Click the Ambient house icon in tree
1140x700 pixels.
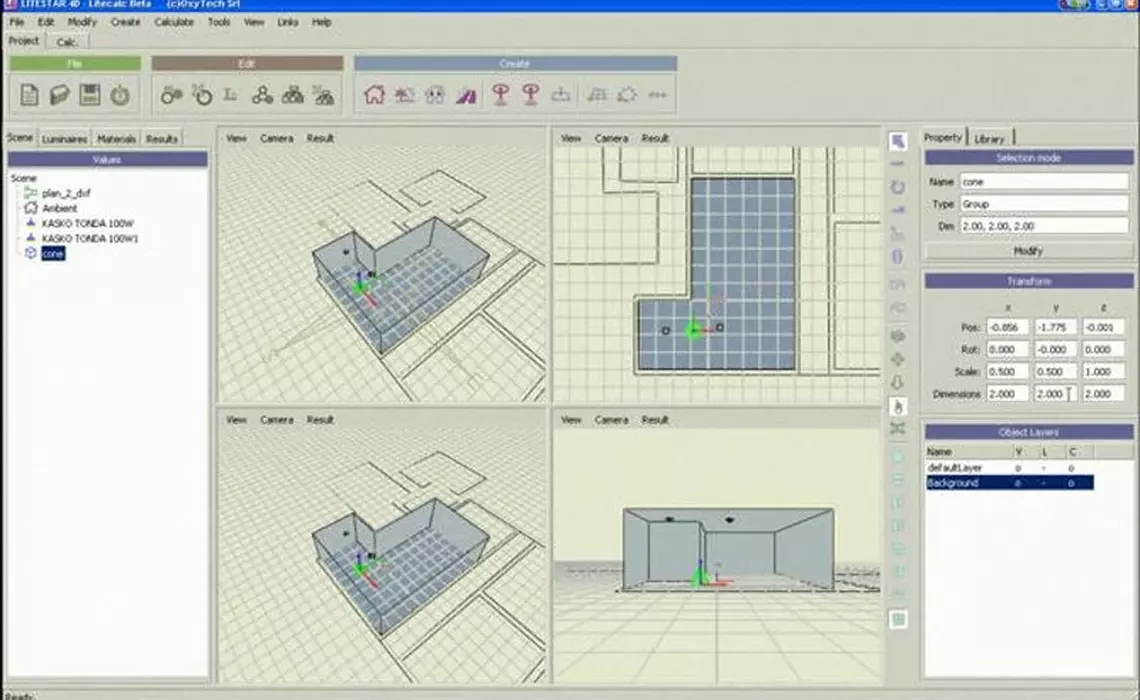(x=31, y=208)
